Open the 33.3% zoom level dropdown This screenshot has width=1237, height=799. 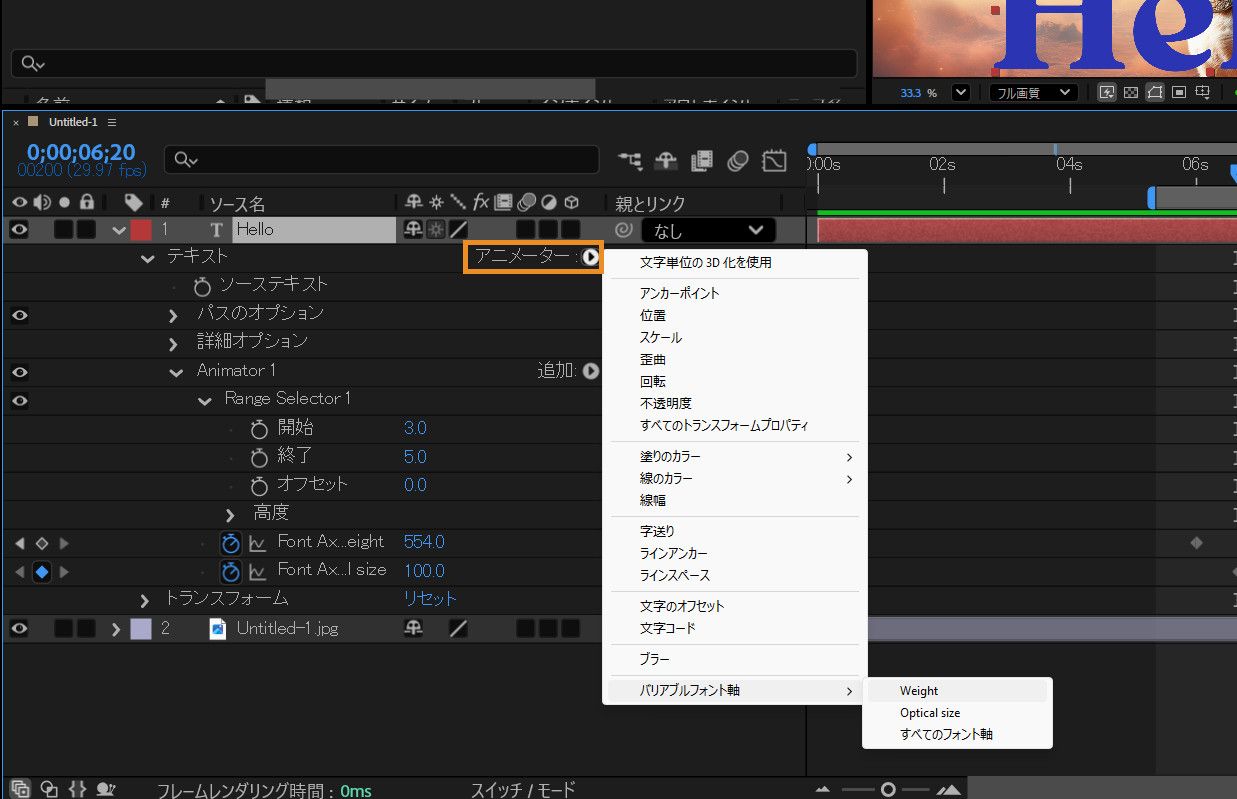point(959,91)
